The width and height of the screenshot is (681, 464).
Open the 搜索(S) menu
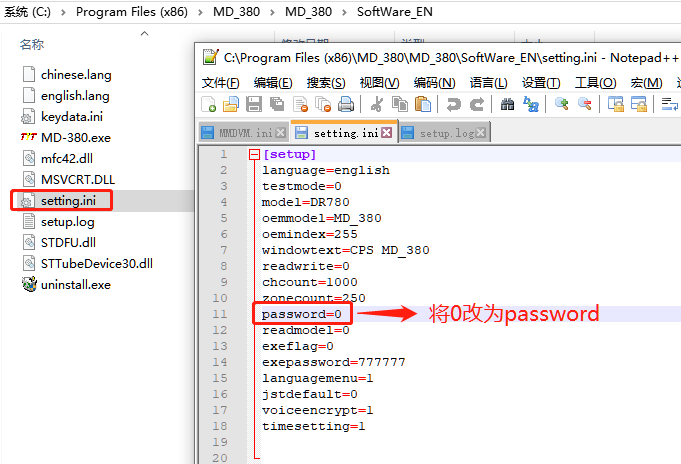[x=326, y=82]
